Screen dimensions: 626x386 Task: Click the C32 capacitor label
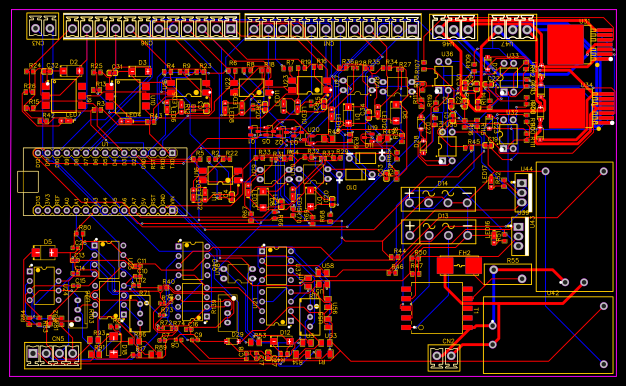pos(53,65)
